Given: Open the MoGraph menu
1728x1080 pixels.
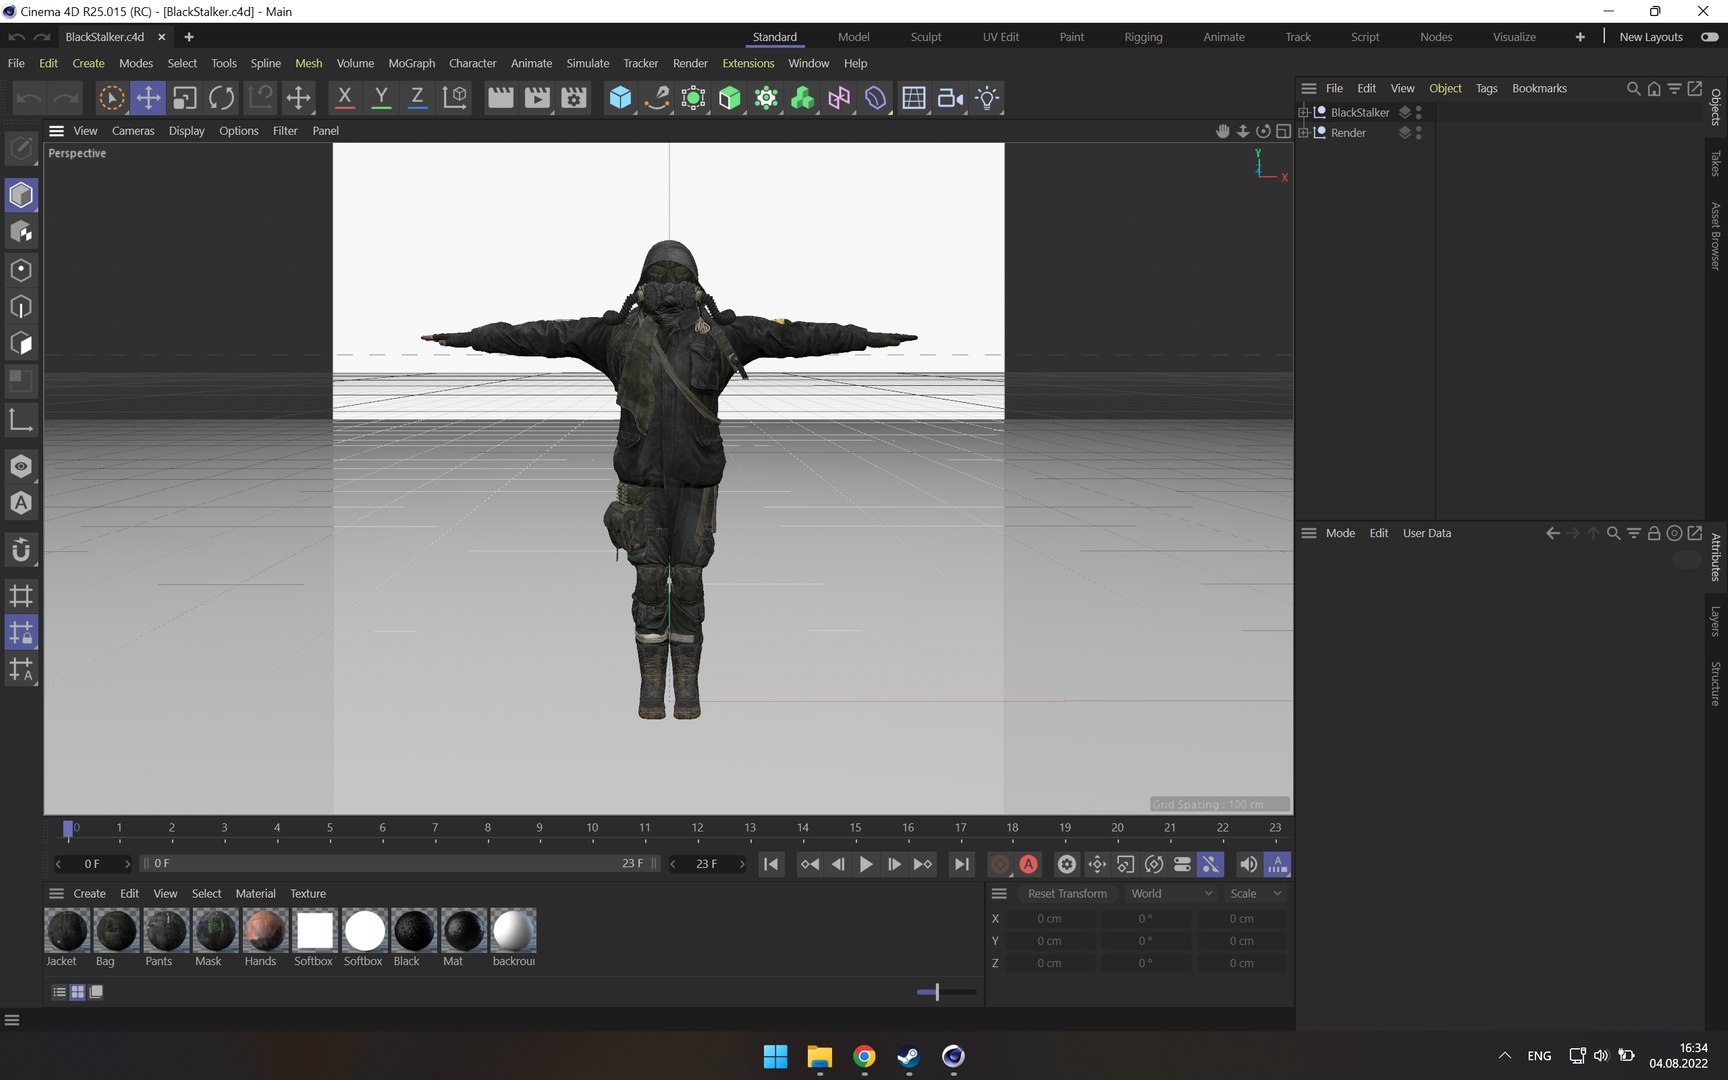Looking at the screenshot, I should click(x=412, y=63).
